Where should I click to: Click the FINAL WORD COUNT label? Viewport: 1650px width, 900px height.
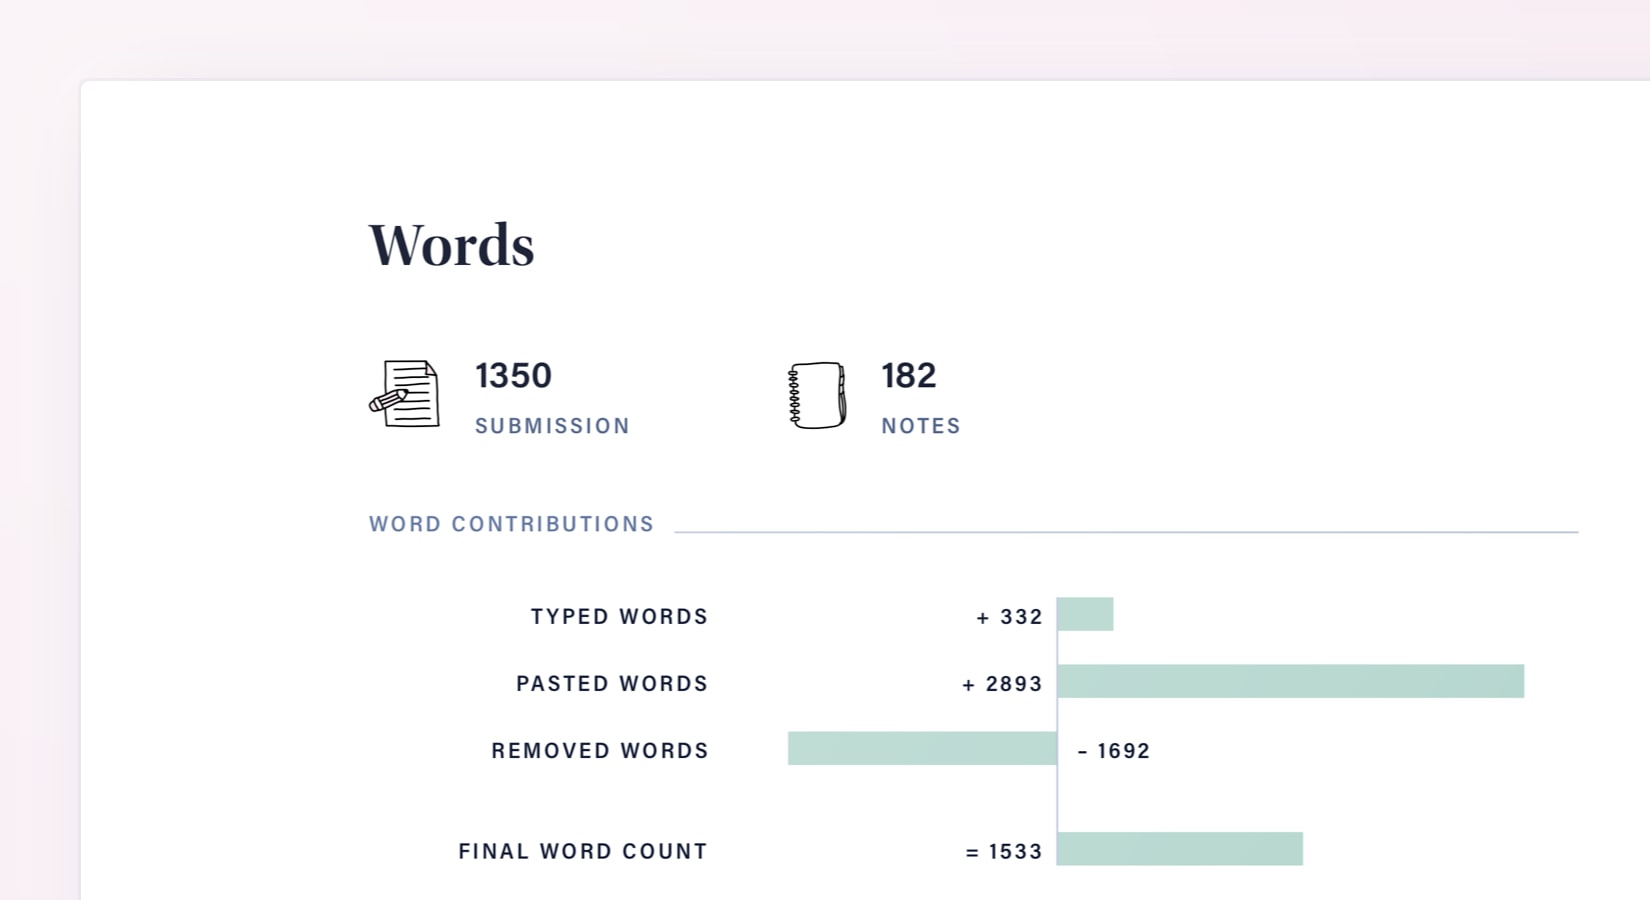pyautogui.click(x=582, y=851)
